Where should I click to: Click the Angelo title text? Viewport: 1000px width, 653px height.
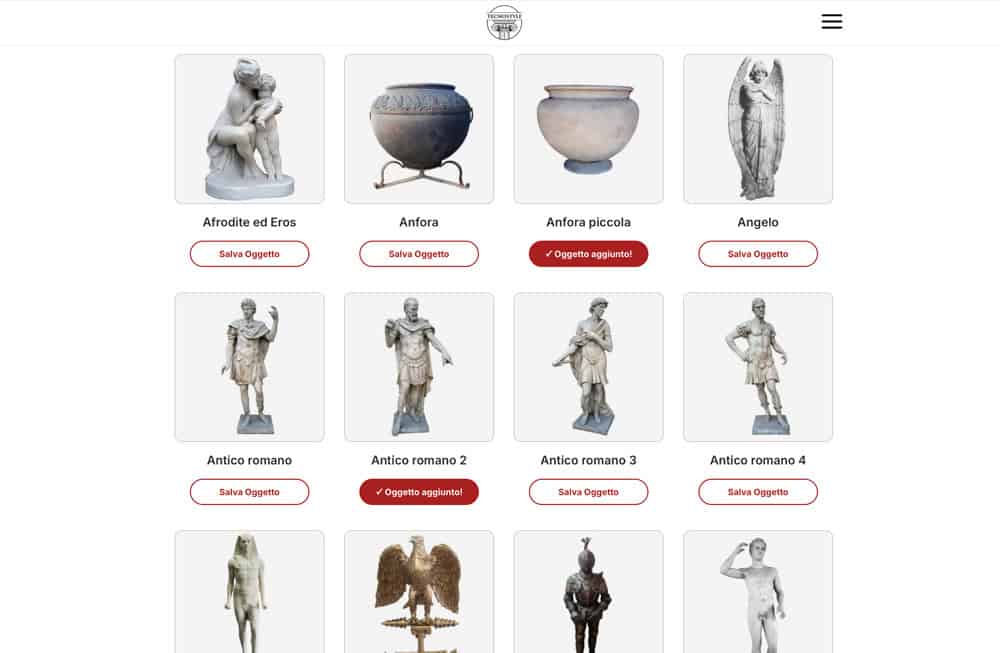(758, 222)
